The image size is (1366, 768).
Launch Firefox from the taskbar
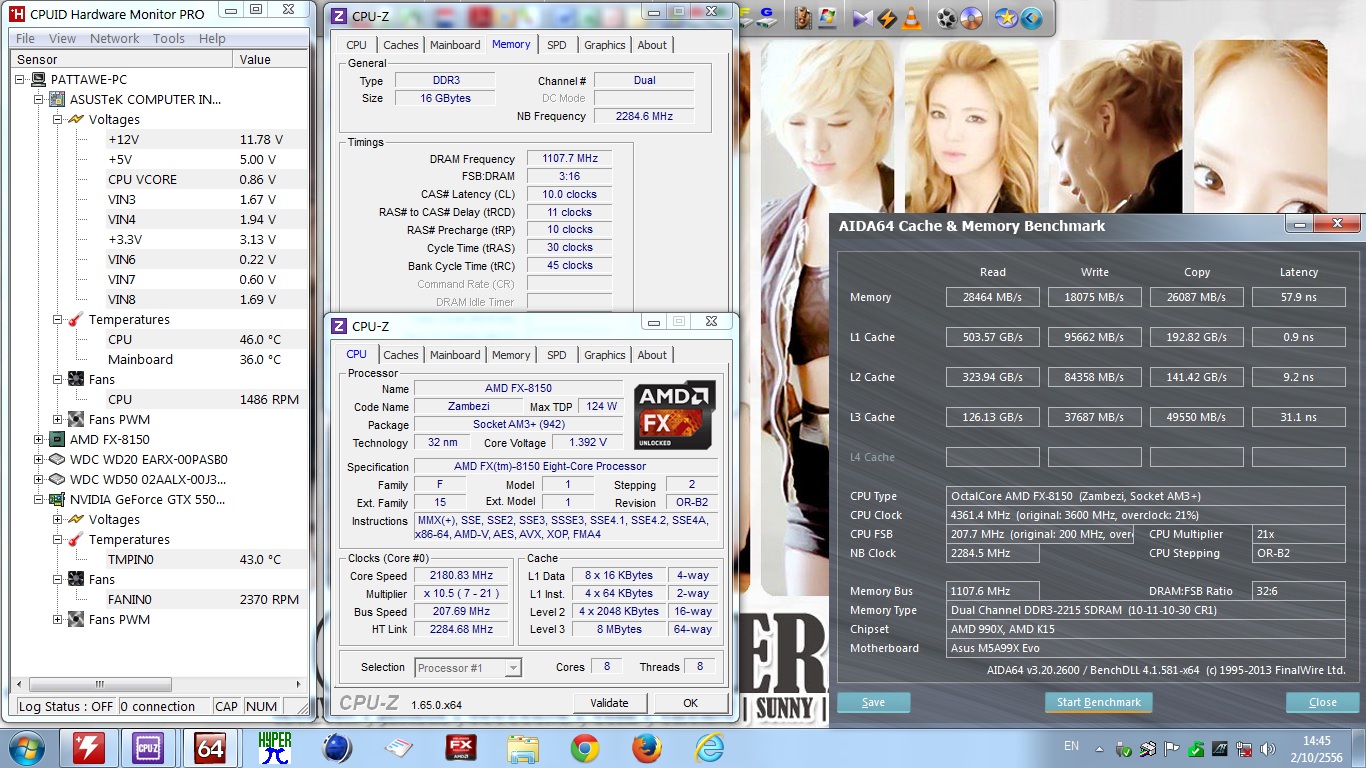tap(647, 748)
